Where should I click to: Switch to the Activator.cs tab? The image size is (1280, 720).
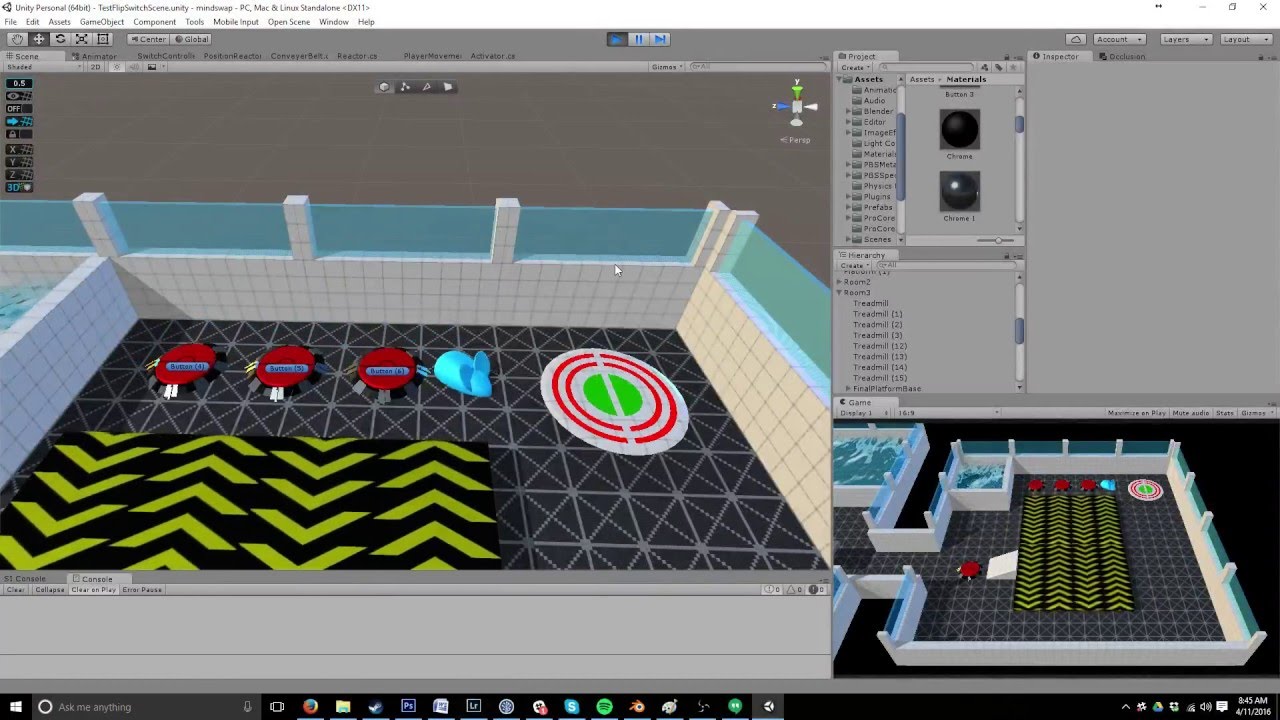click(x=492, y=56)
